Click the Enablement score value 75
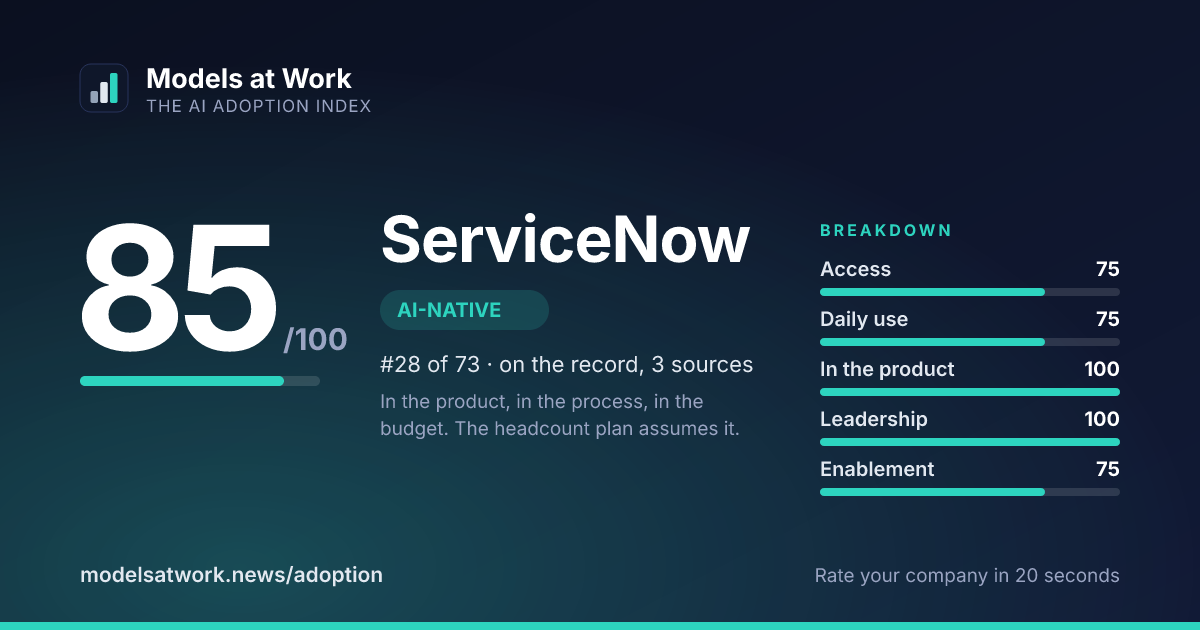The width and height of the screenshot is (1200, 630). coord(1107,469)
